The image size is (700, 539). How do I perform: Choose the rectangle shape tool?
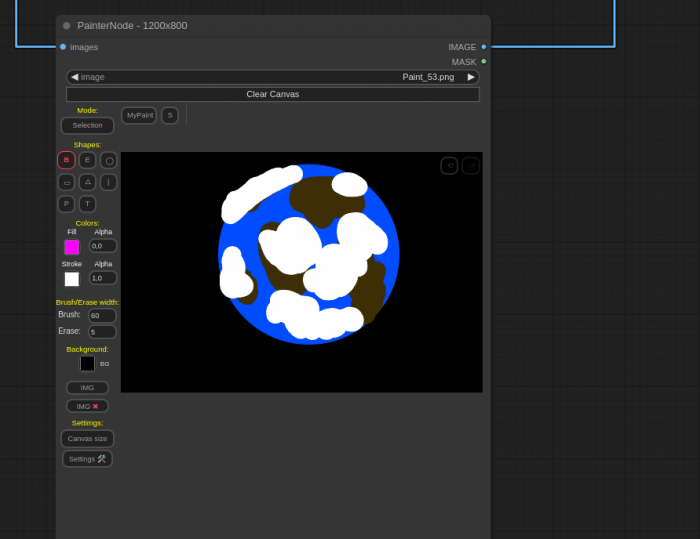pyautogui.click(x=66, y=182)
